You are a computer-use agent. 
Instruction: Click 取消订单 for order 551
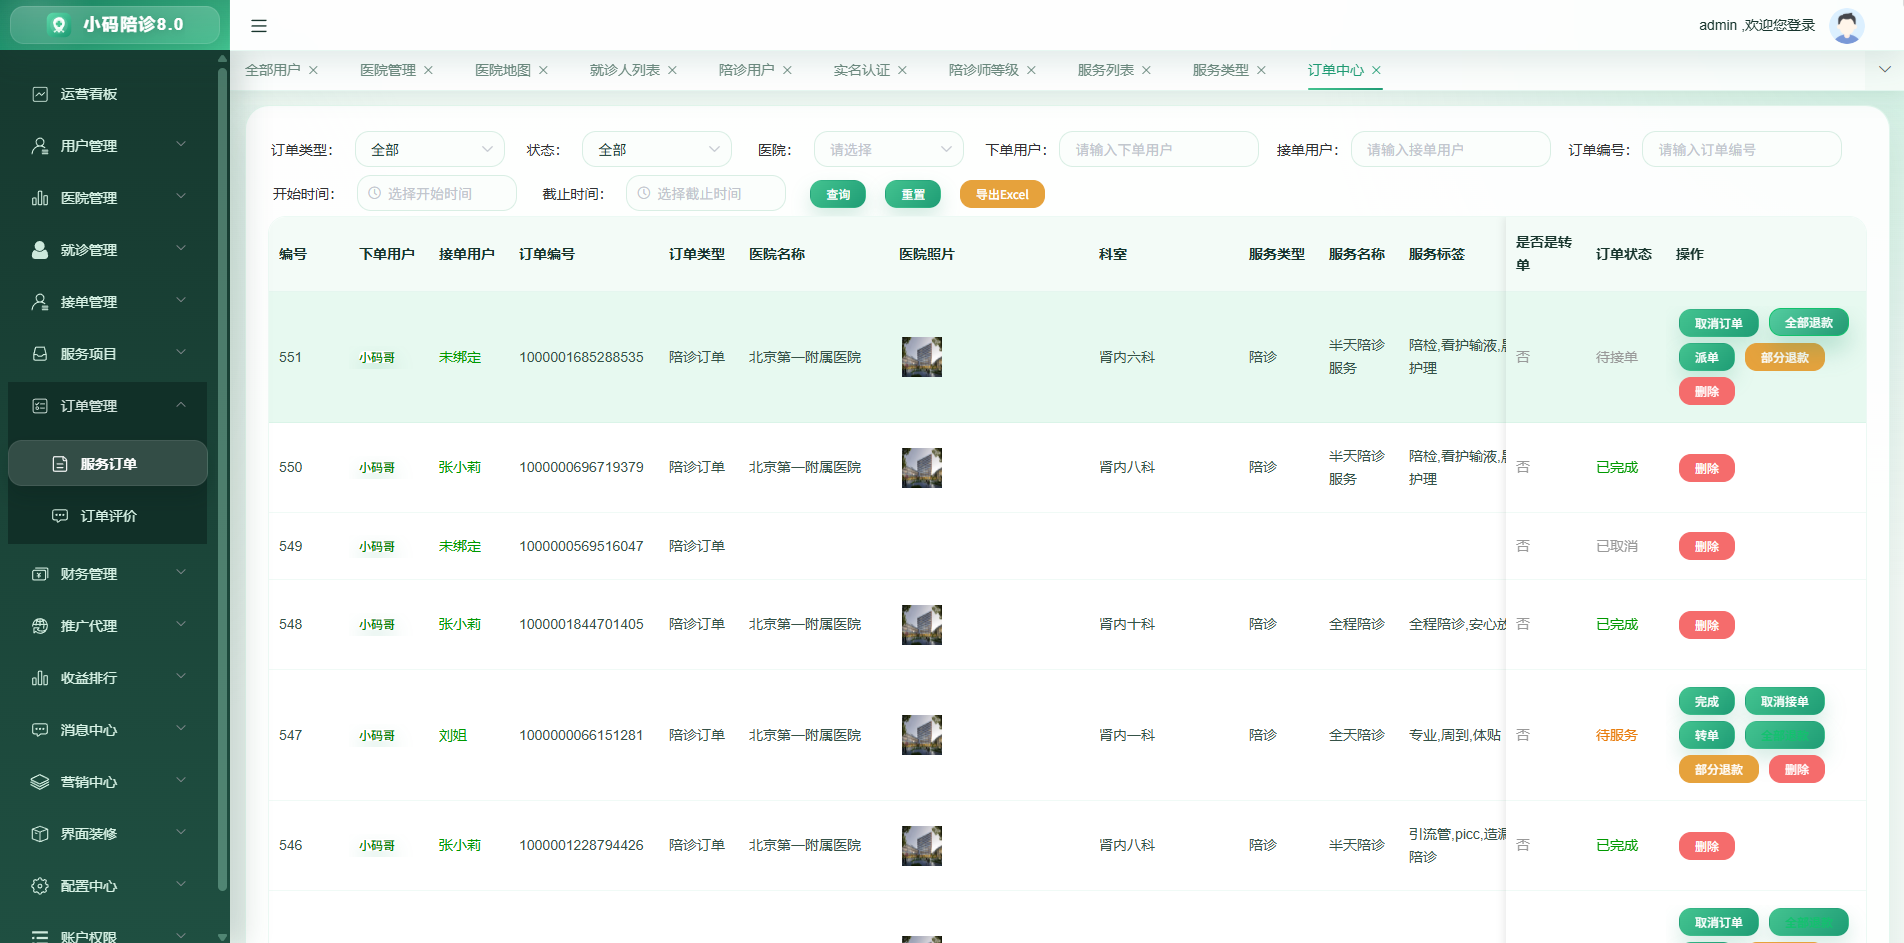(1718, 323)
